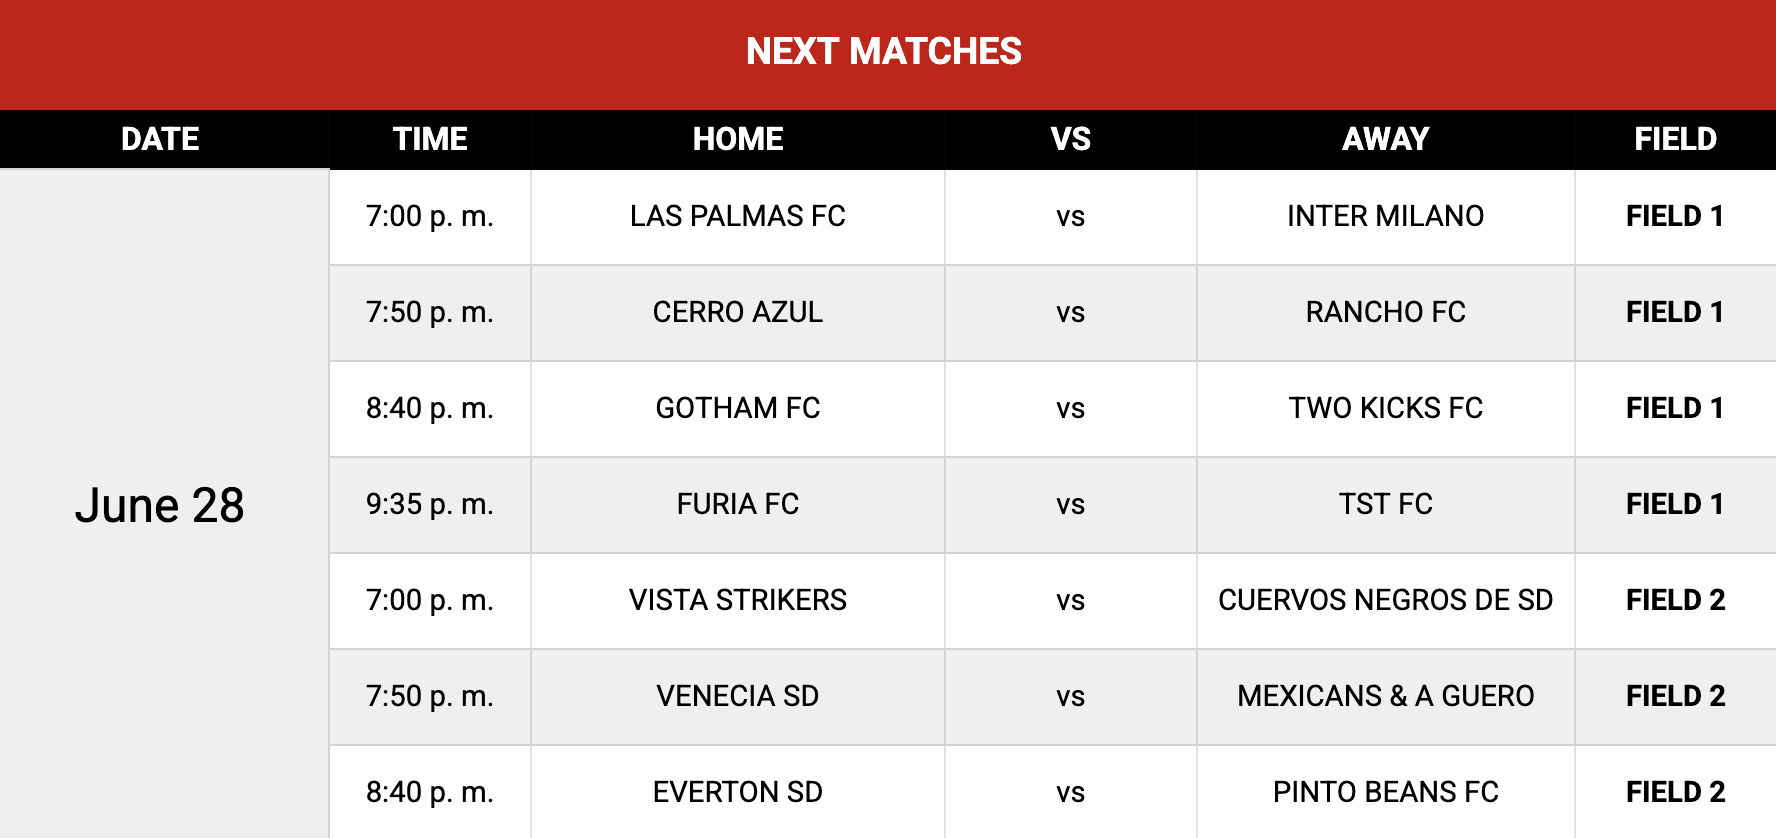1776x838 pixels.
Task: Click CUERVOS NEGROS DE SD team
Action: [1386, 600]
